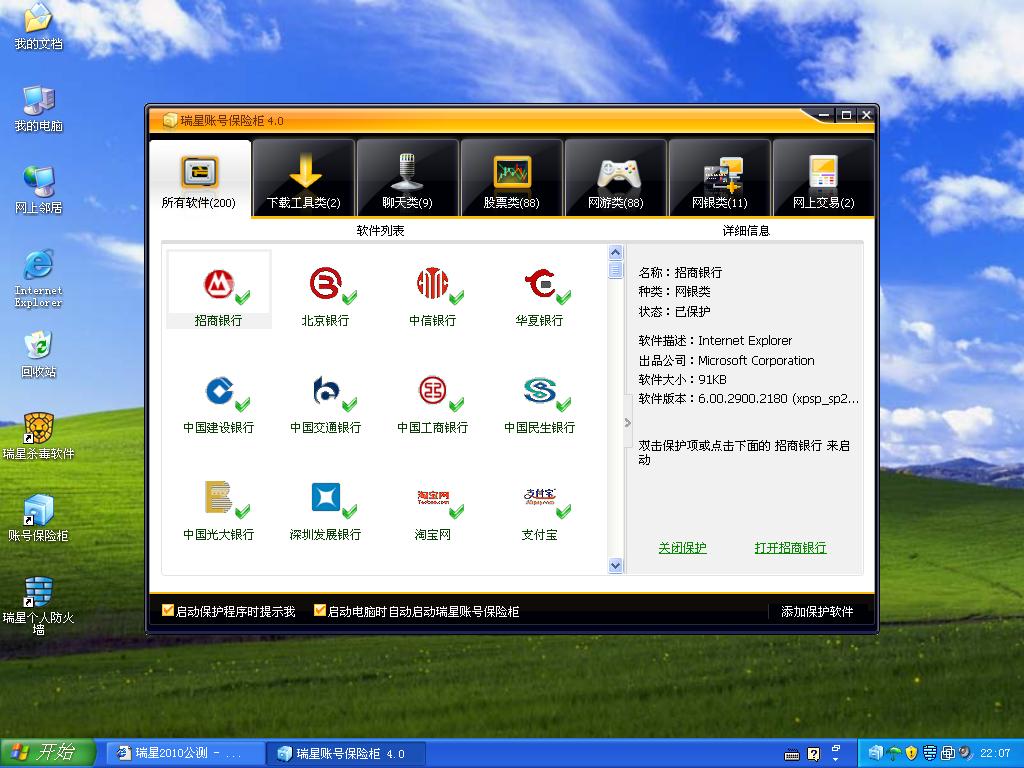1024x768 pixels.
Task: Click 软件版本 6.00.2900.2180 text
Action: coord(748,398)
